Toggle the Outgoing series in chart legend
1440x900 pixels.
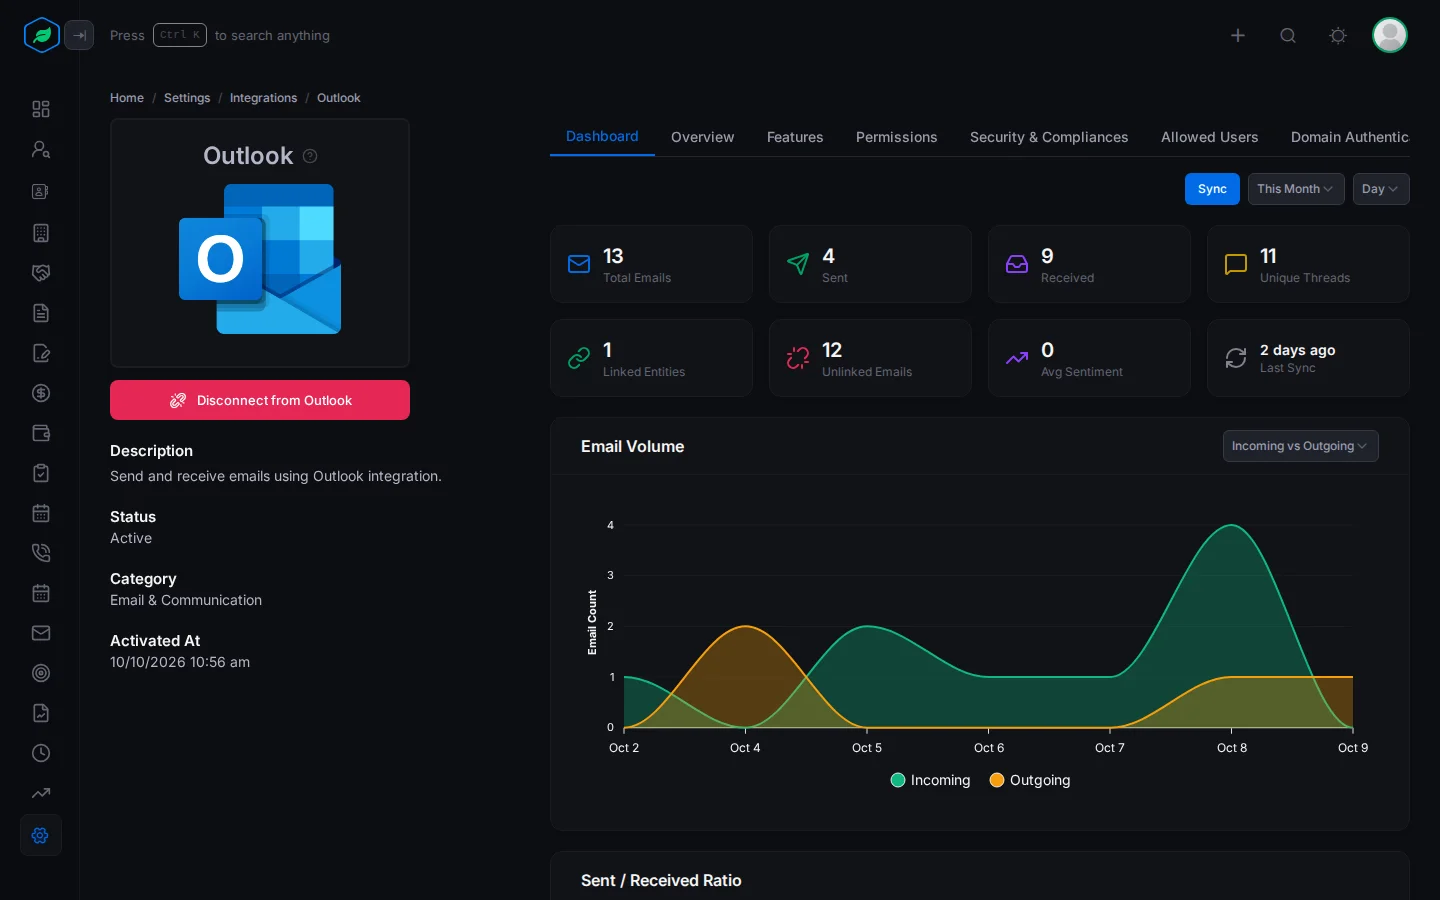[x=1030, y=780]
